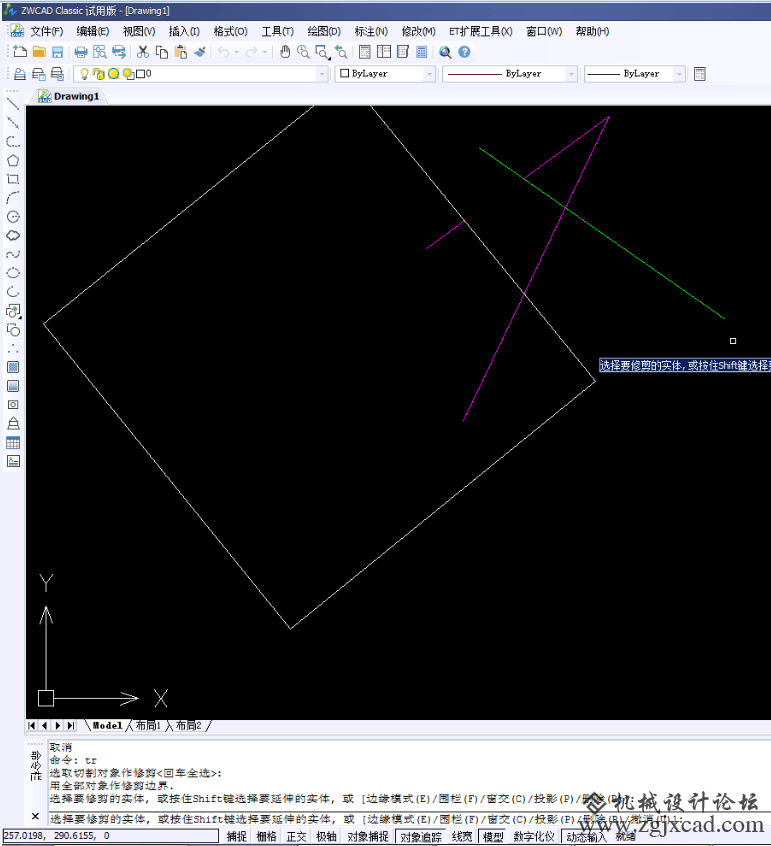
Task: Toggle 对象捕捉 object snap
Action: (x=368, y=836)
